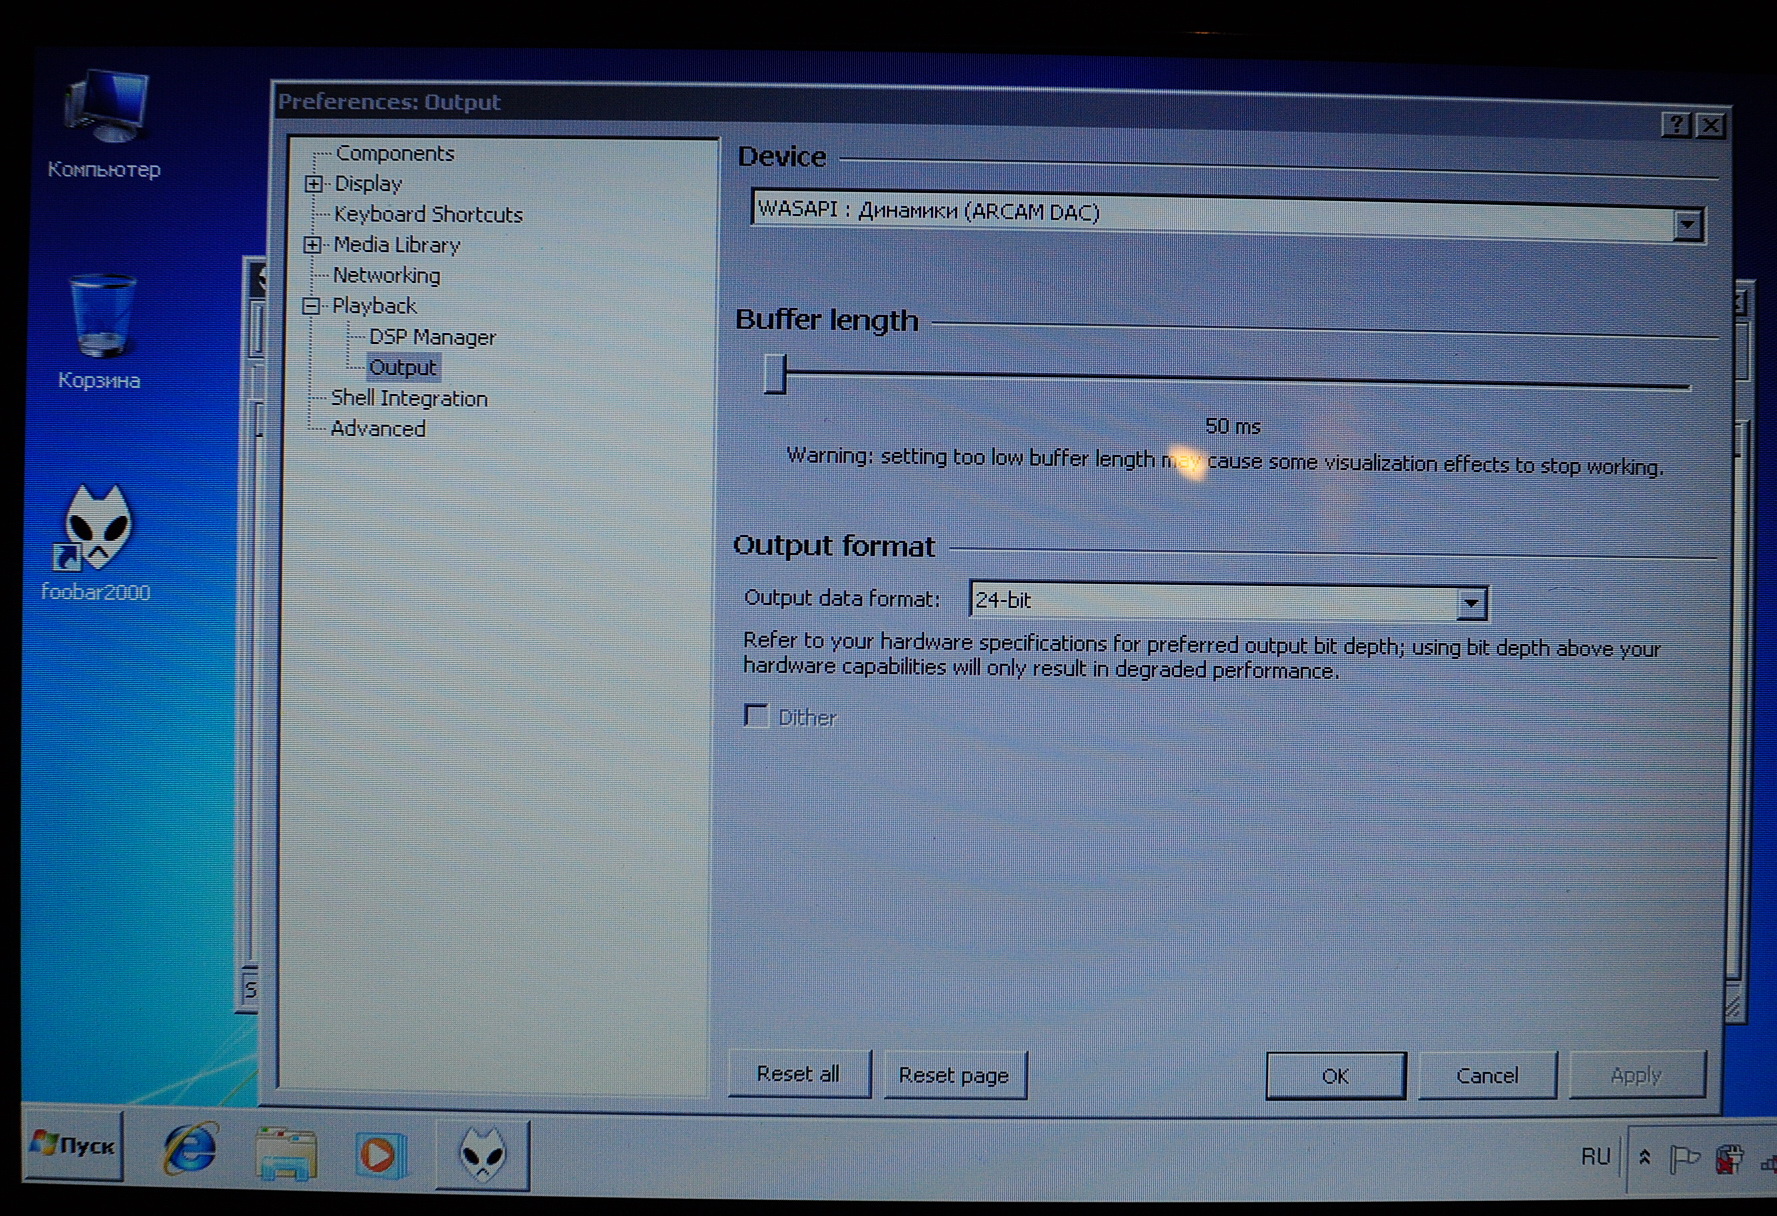Viewport: 1777px width, 1216px height.
Task: Show hidden tray icons arrow
Action: (1644, 1158)
